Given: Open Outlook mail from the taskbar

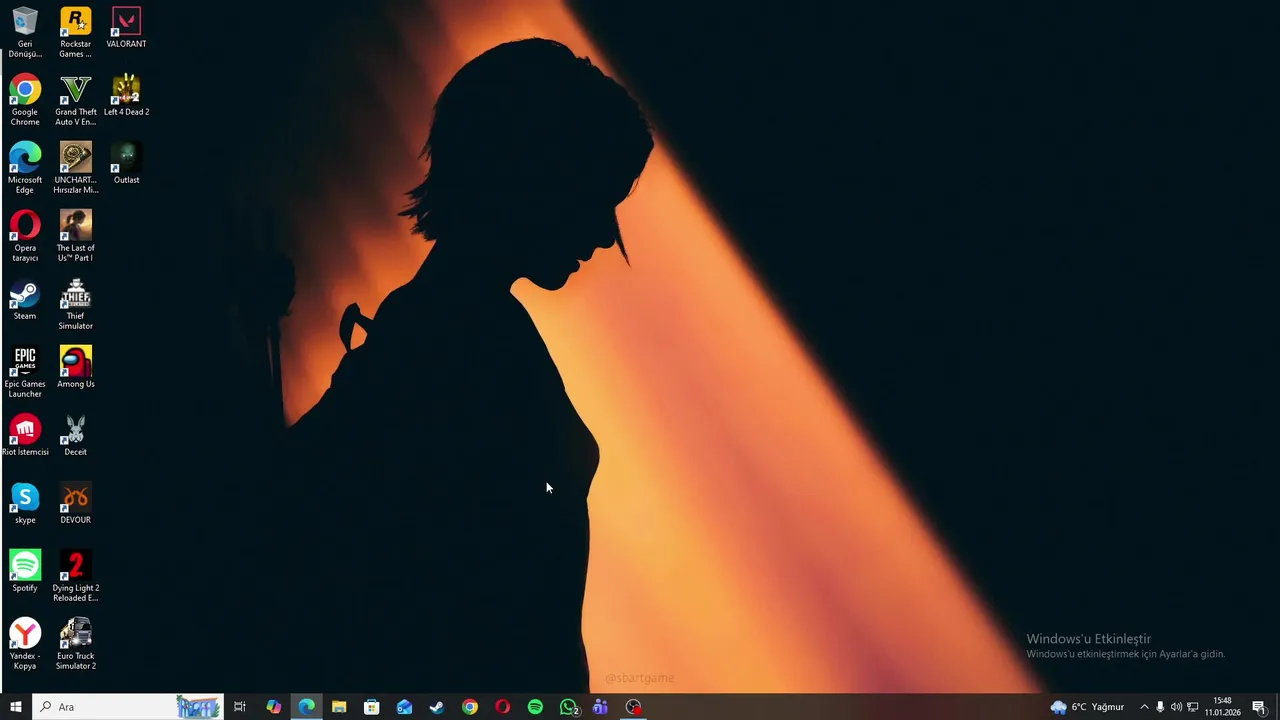Looking at the screenshot, I should pos(404,707).
